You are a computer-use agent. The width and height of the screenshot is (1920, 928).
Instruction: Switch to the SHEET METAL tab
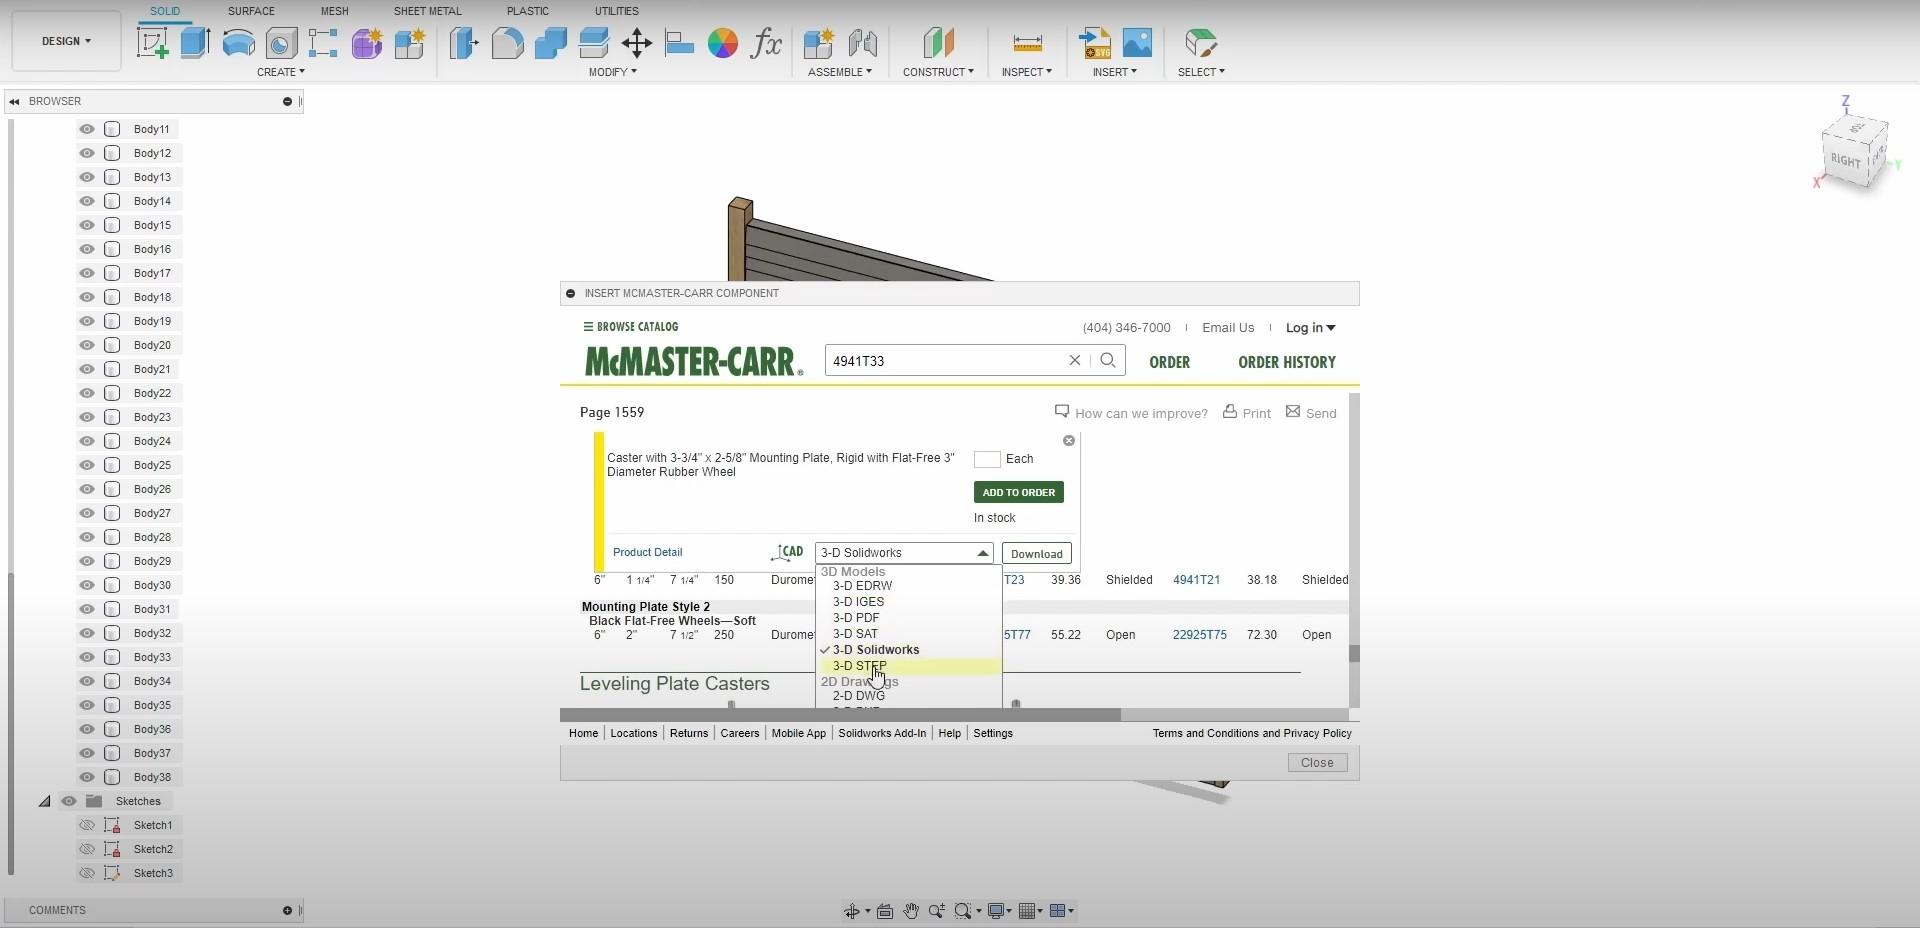[x=427, y=11]
